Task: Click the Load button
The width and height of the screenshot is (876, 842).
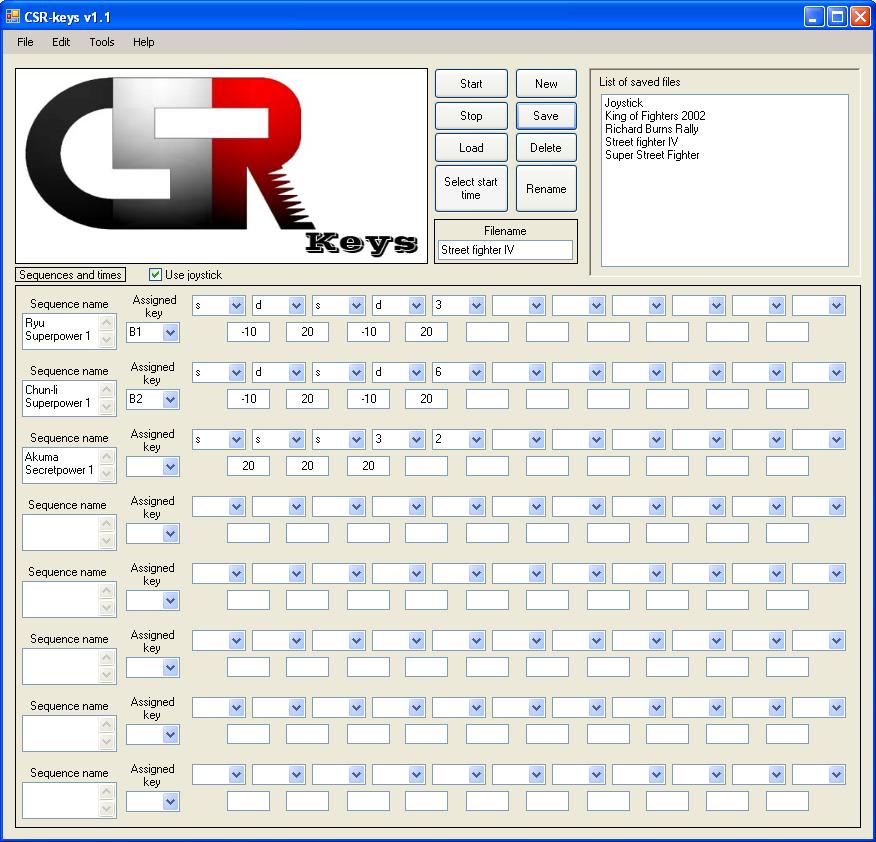Action: click(x=471, y=148)
